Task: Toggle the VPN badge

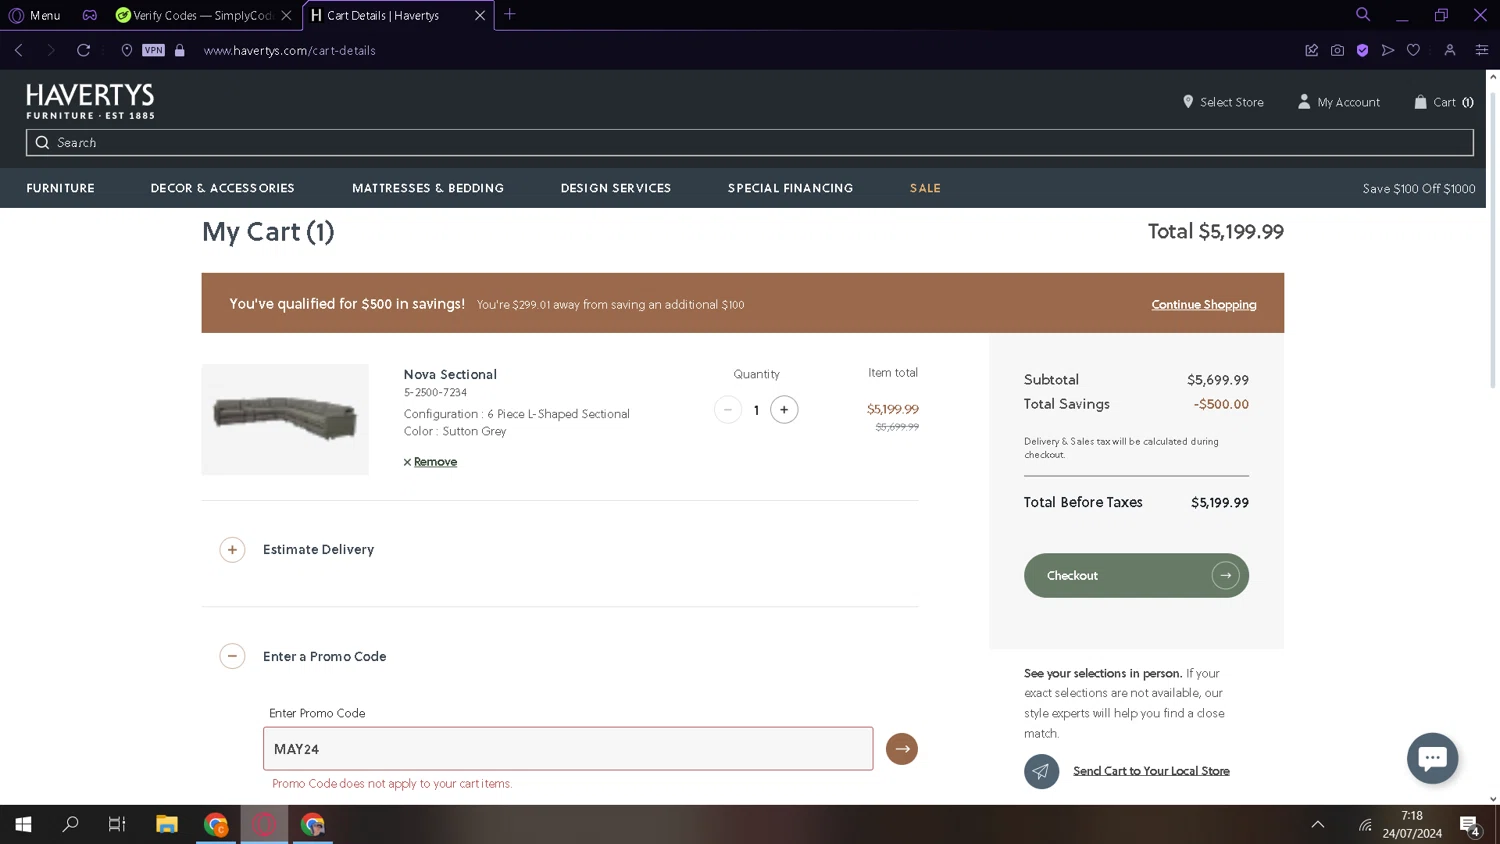Action: pos(153,50)
